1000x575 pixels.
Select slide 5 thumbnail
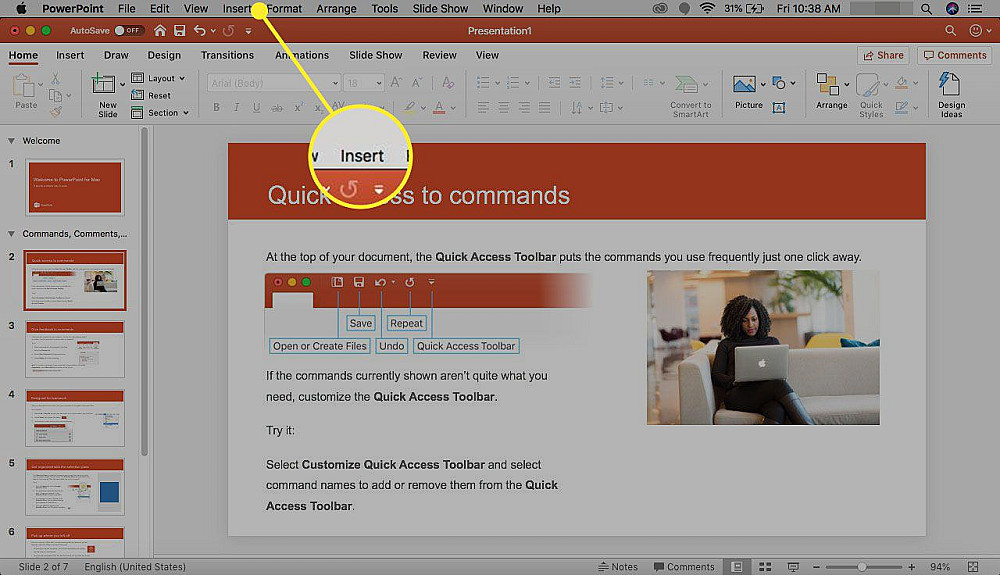[75, 486]
